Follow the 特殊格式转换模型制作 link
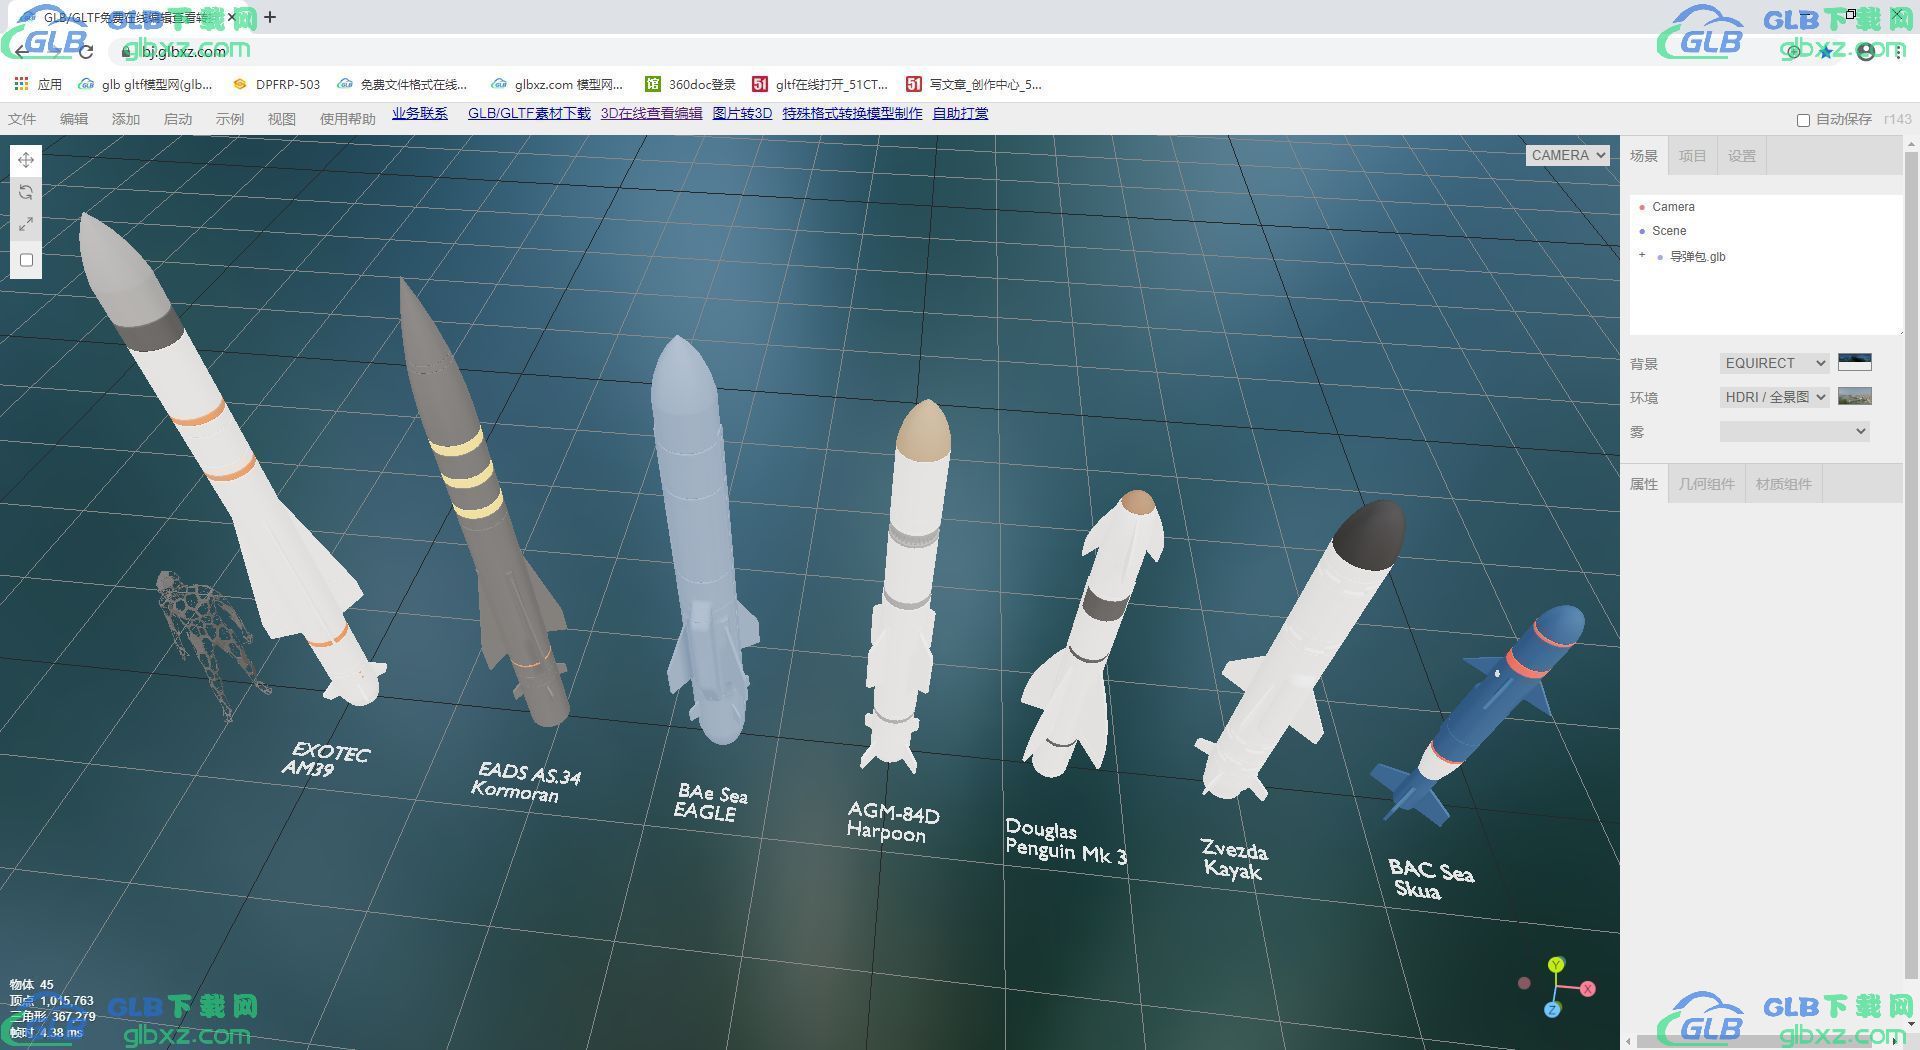The image size is (1920, 1050). pos(853,114)
